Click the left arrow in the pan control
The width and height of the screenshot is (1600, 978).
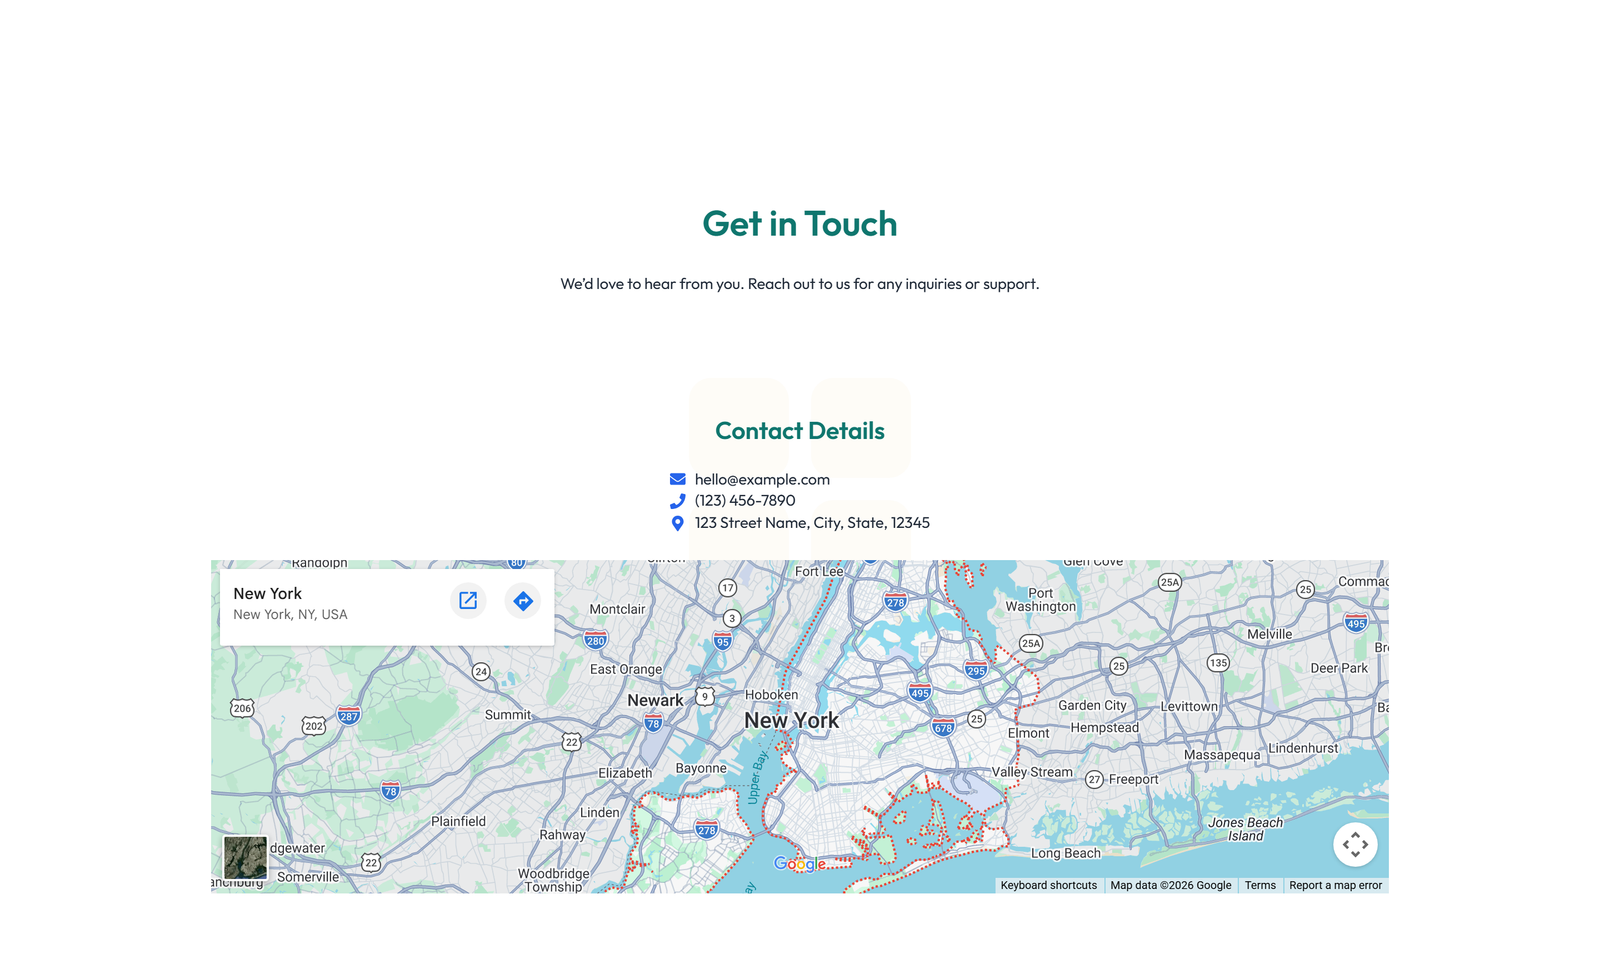1344,845
